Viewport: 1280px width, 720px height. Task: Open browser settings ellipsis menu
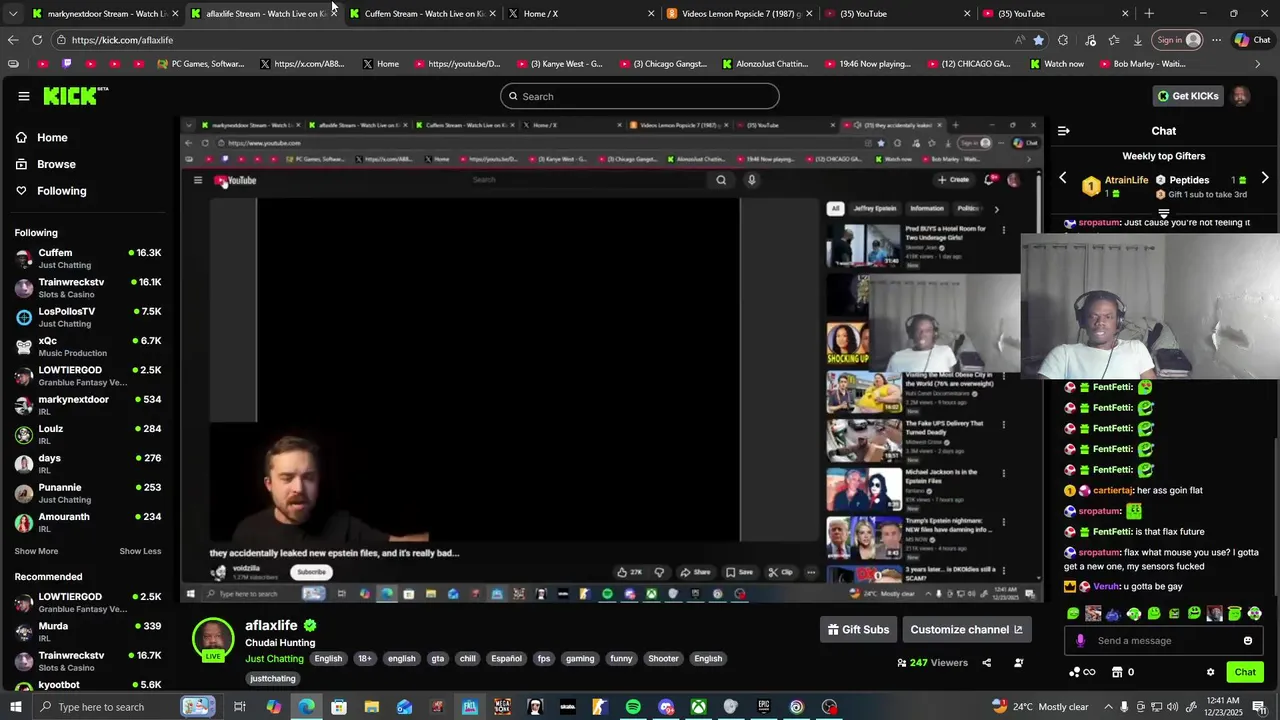click(1216, 40)
